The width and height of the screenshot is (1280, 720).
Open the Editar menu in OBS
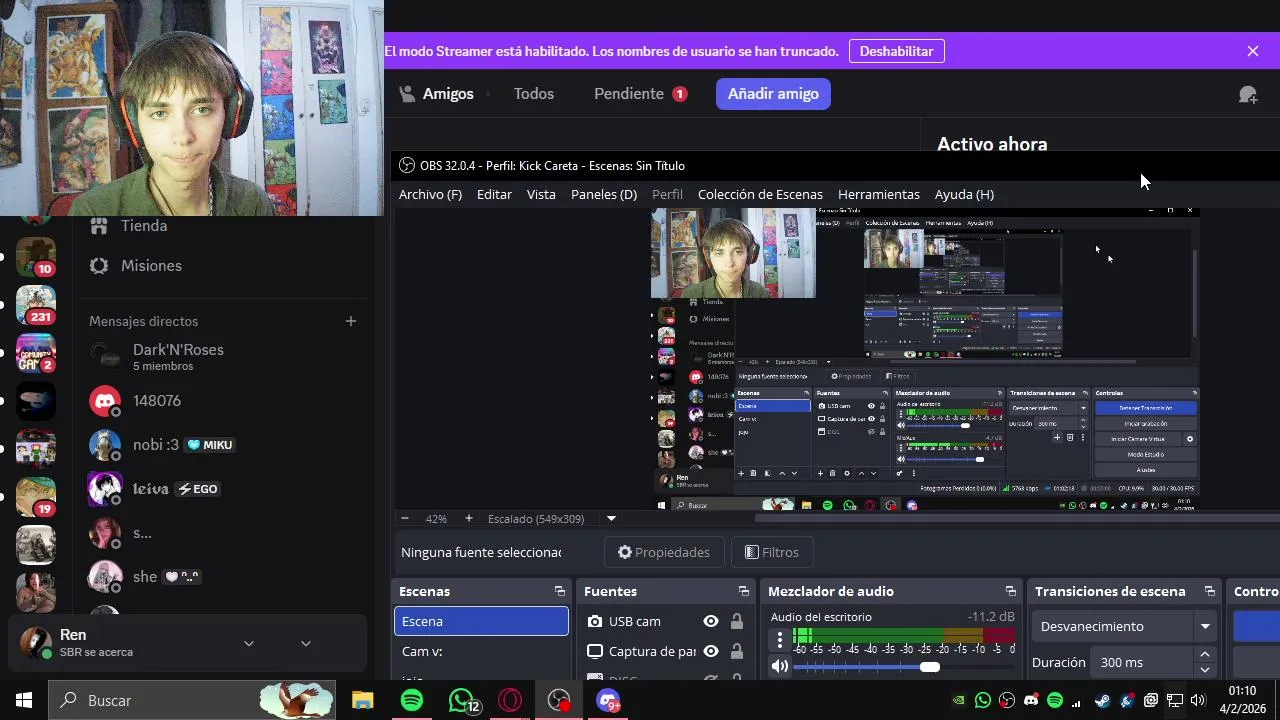494,195
